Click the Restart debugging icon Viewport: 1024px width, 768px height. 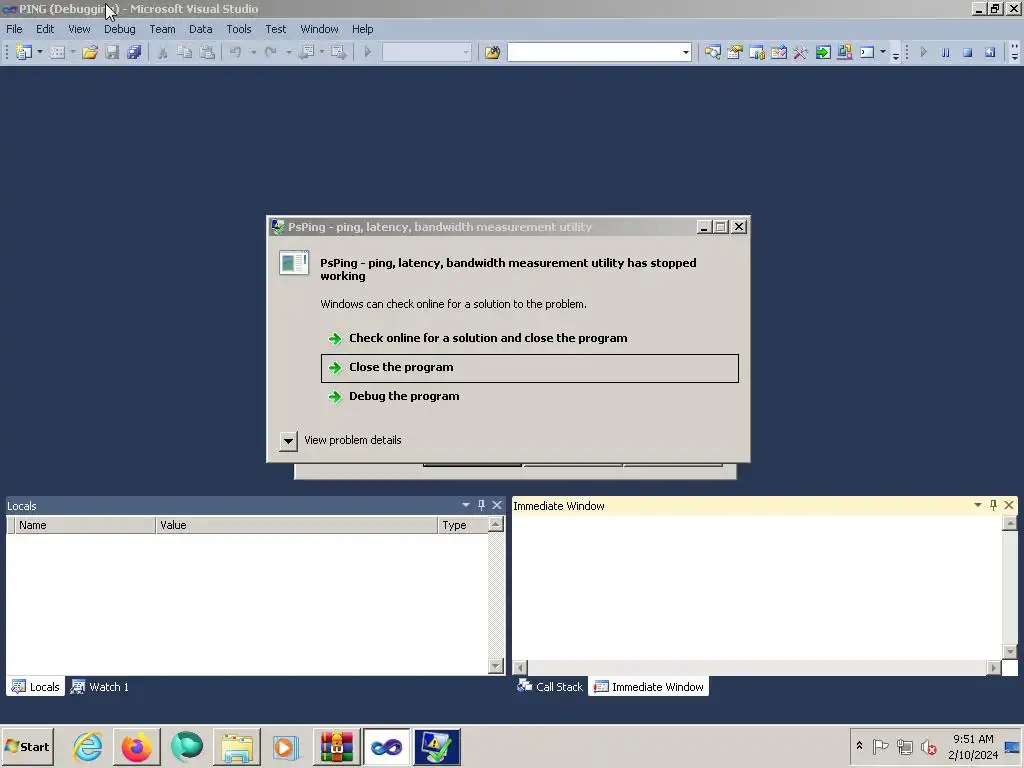[990, 52]
